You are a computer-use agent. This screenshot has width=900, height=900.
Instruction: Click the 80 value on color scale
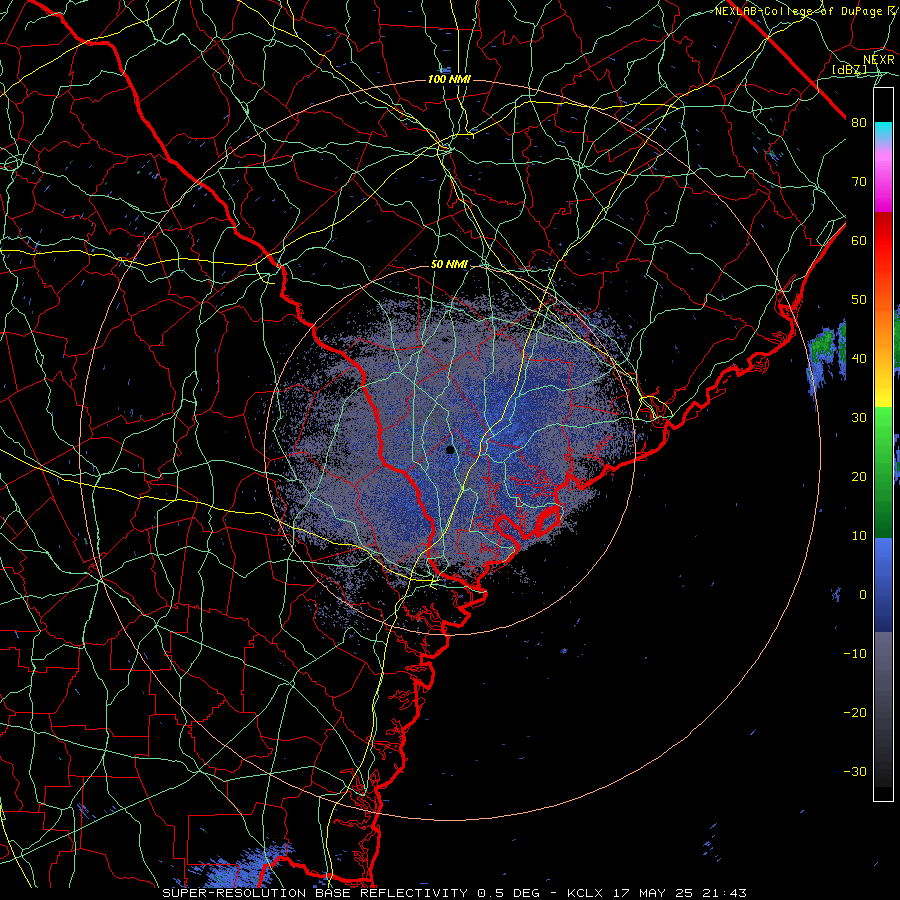859,123
